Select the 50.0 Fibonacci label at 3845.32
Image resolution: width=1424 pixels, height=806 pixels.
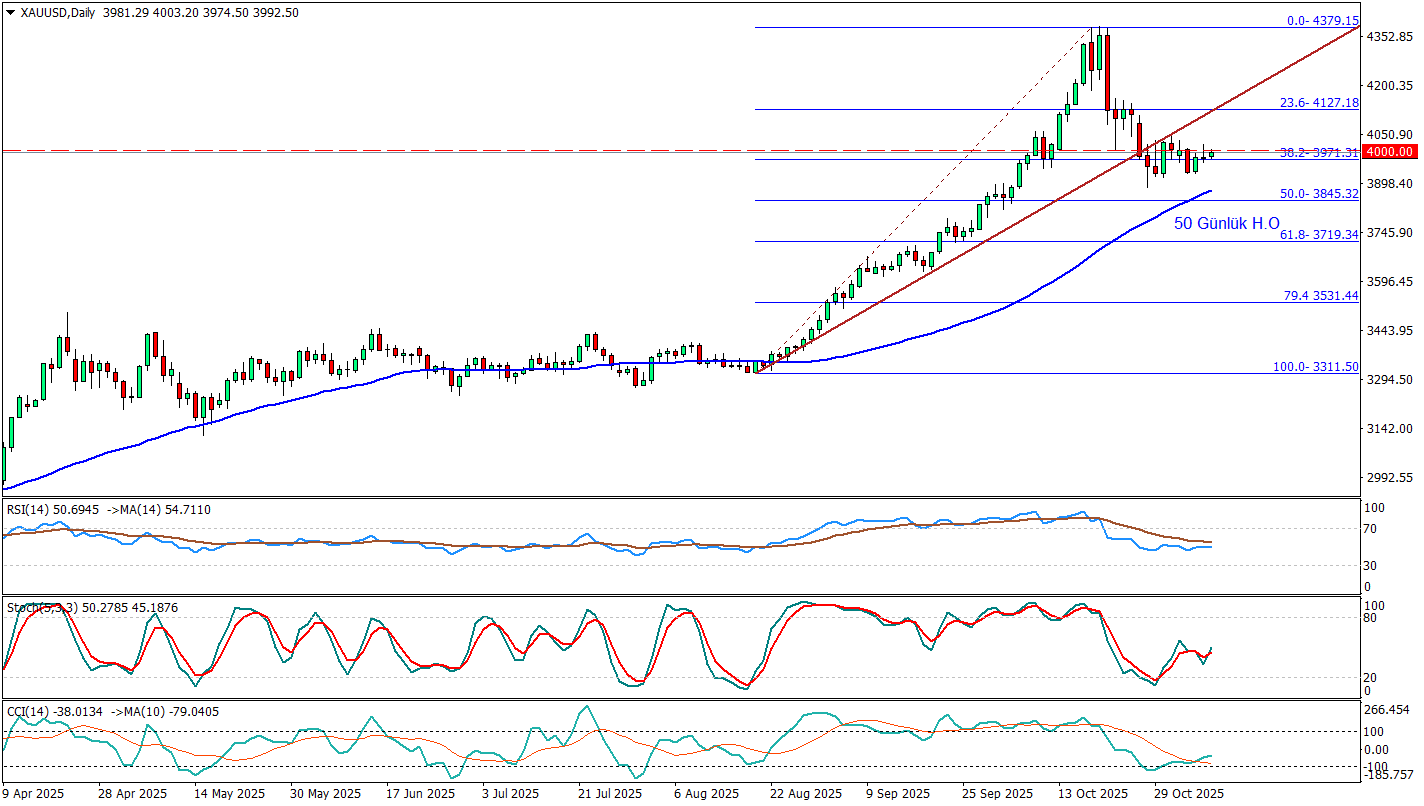[x=1320, y=194]
